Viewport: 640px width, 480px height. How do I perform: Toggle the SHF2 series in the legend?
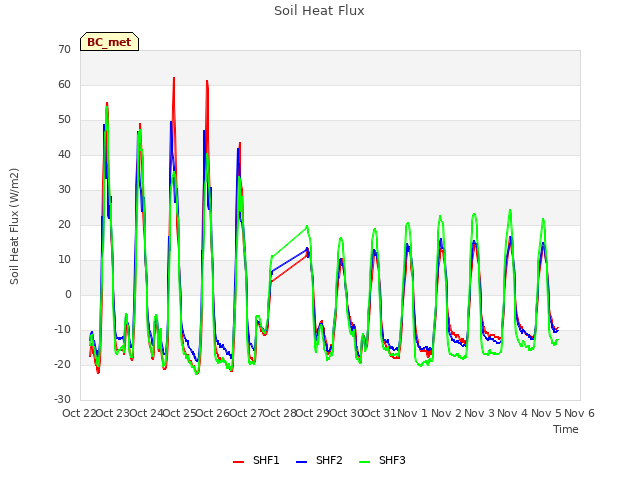(319, 460)
